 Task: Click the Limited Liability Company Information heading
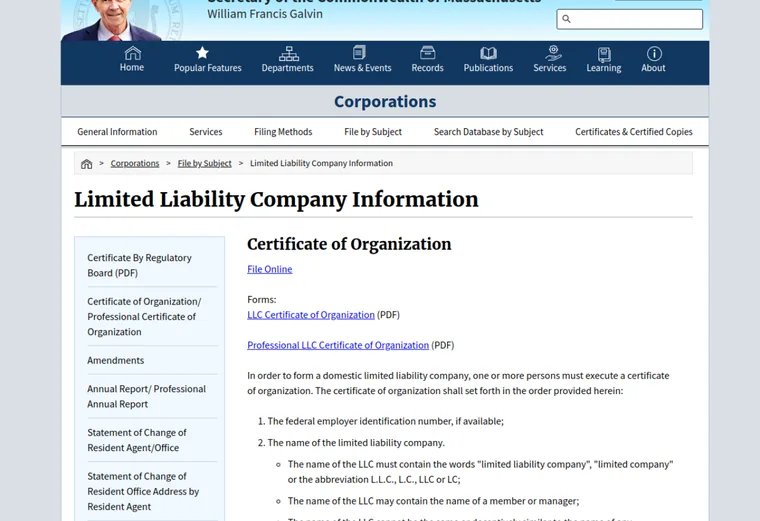(276, 200)
